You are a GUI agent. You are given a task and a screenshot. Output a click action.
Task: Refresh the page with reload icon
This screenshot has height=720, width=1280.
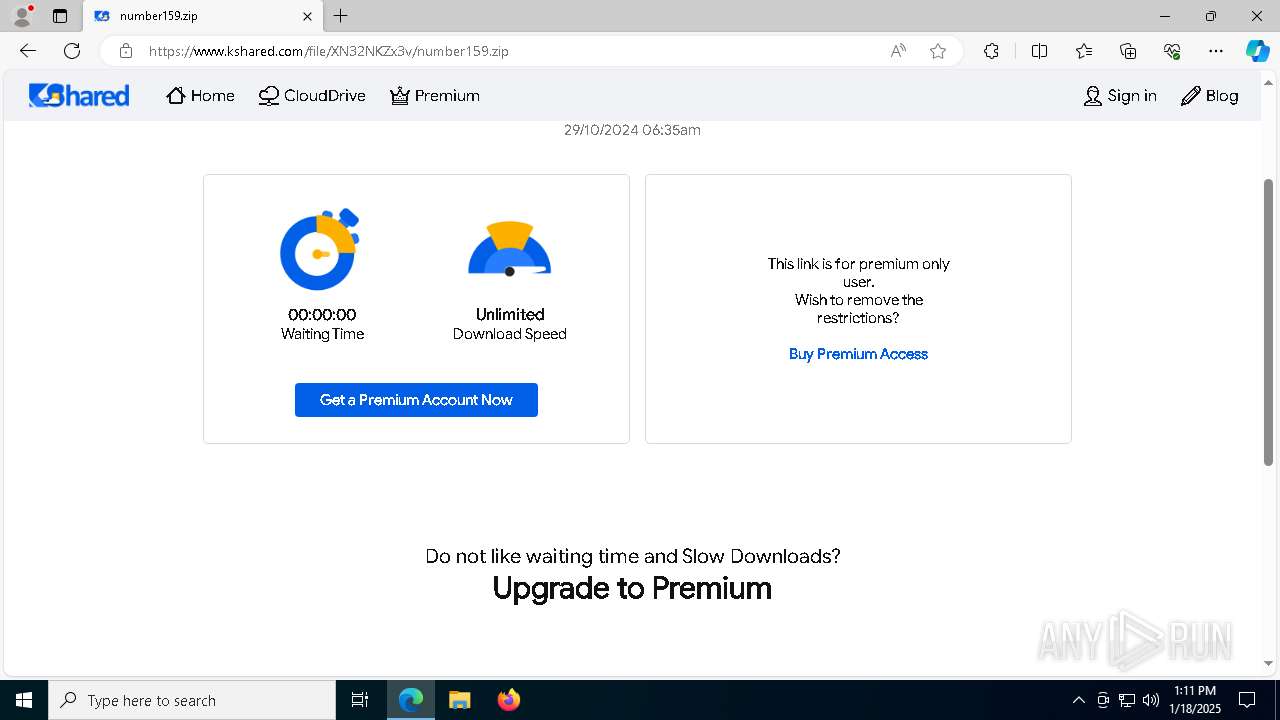click(72, 51)
